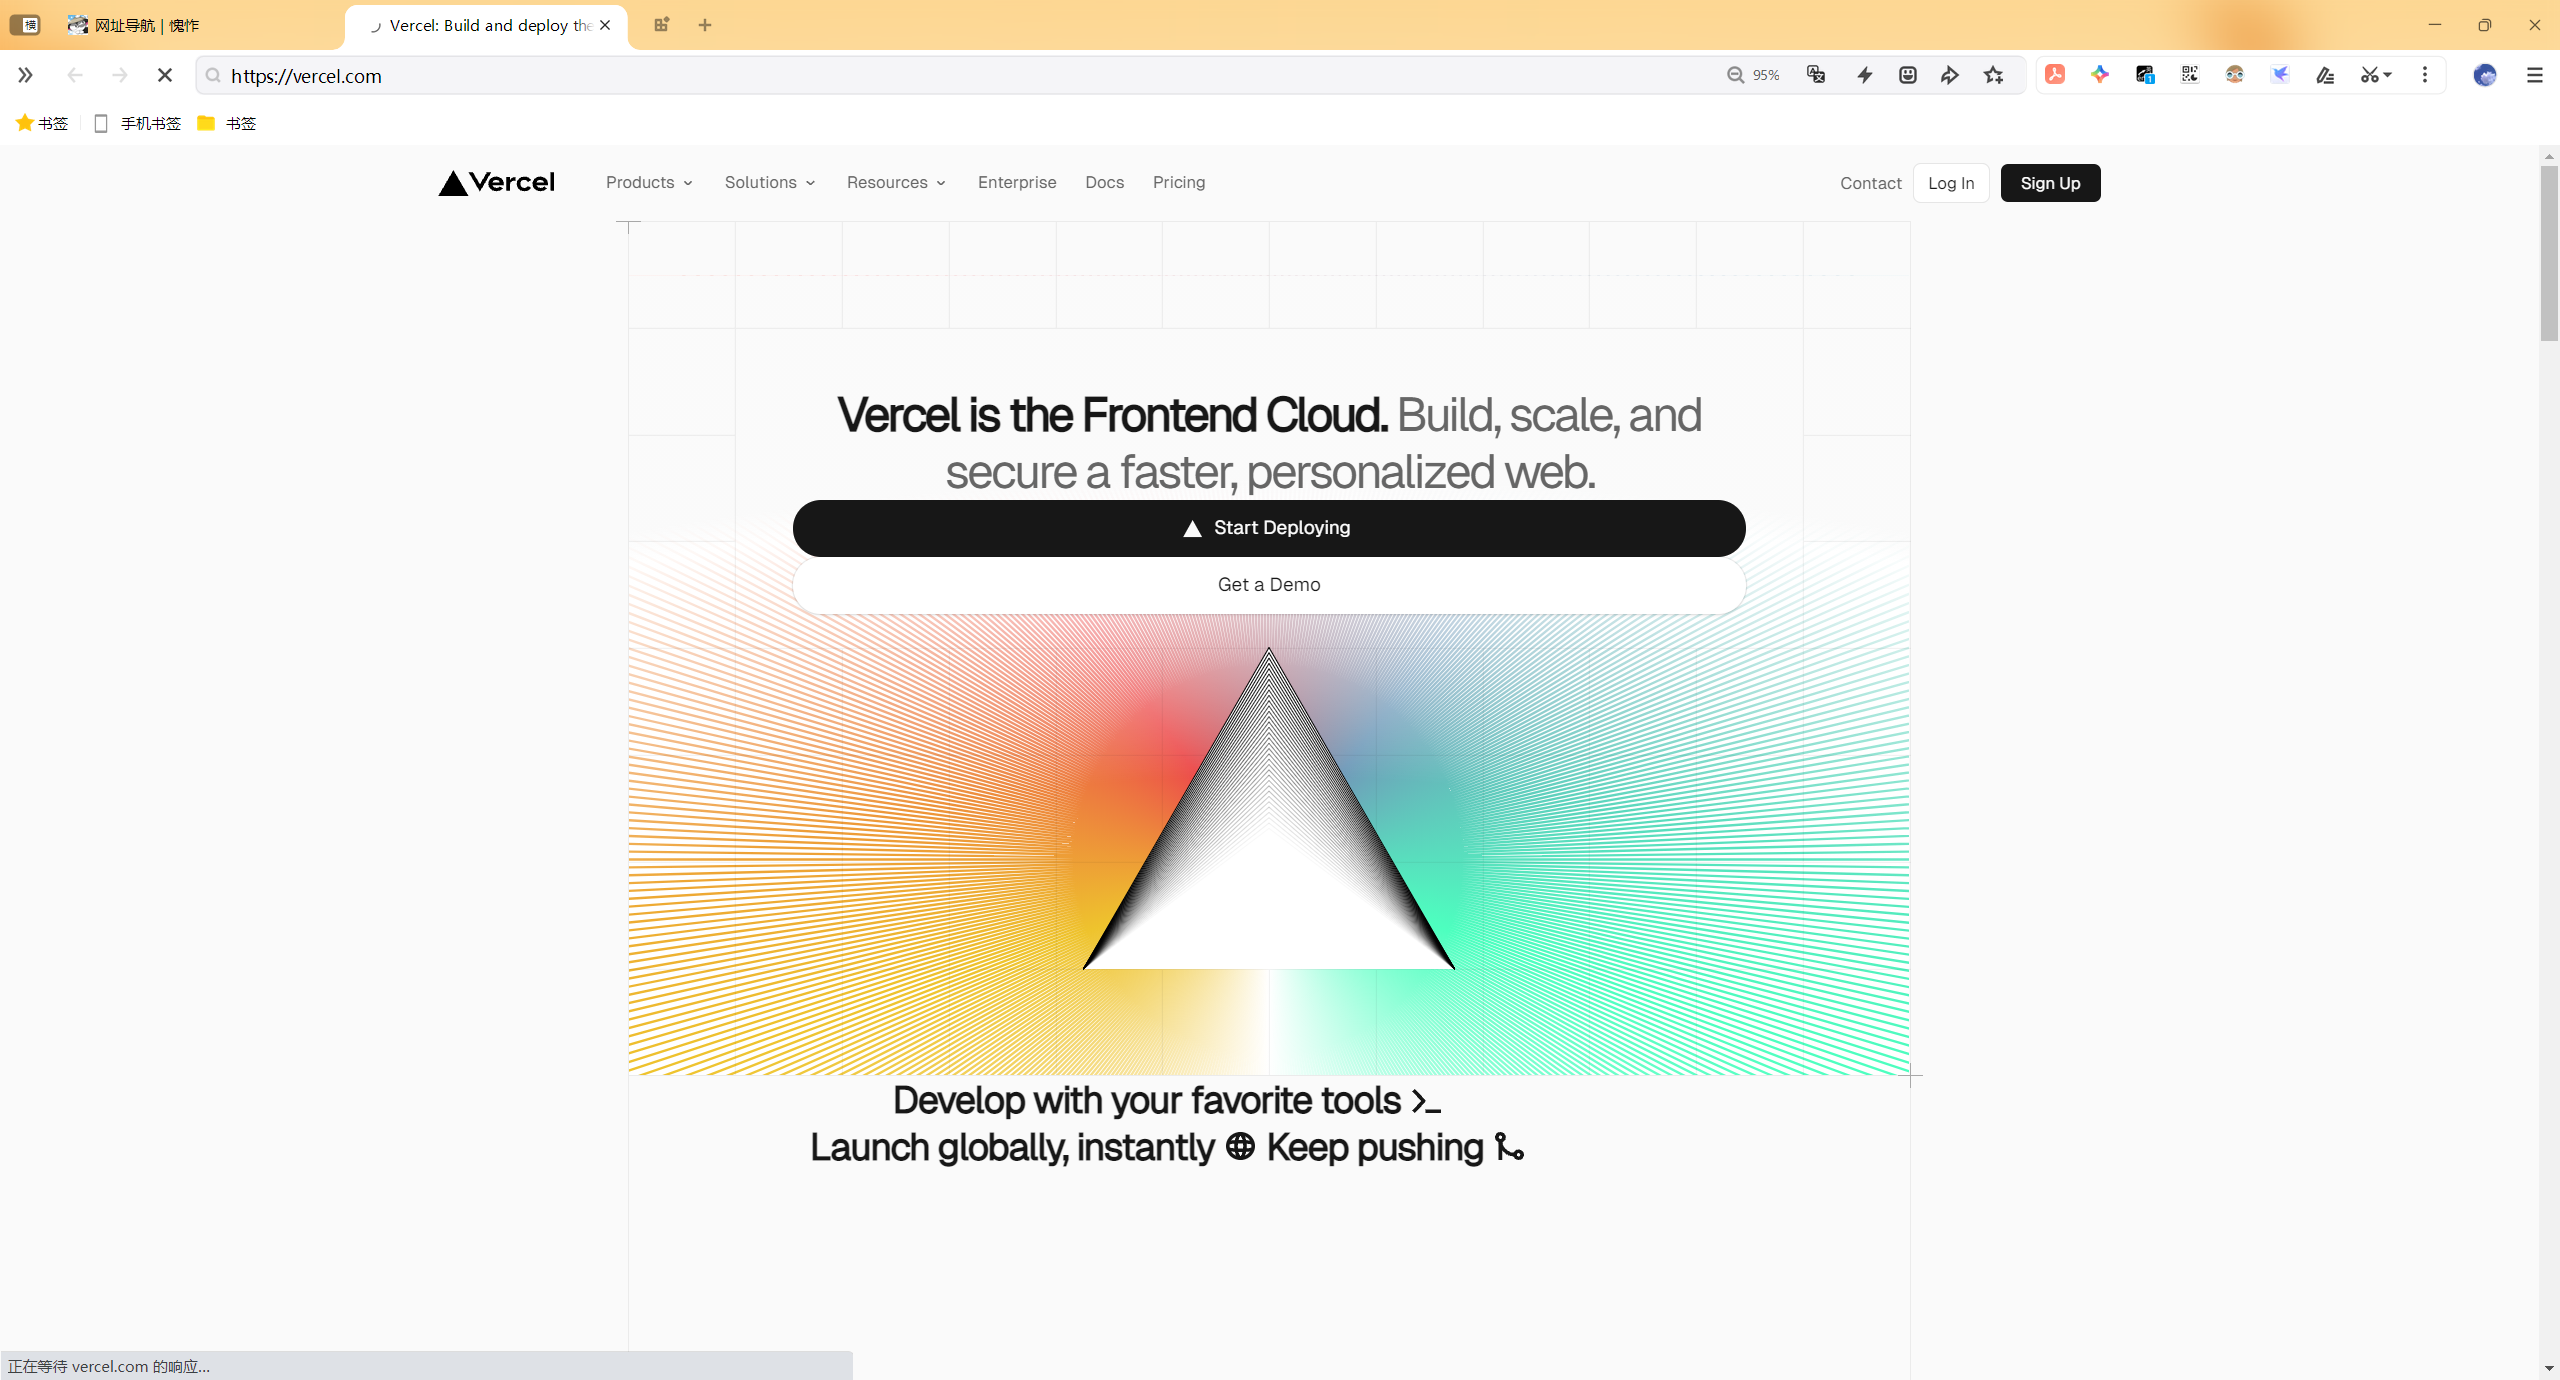
Task: Click the prism triangle hero graphic
Action: pyautogui.click(x=1269, y=810)
